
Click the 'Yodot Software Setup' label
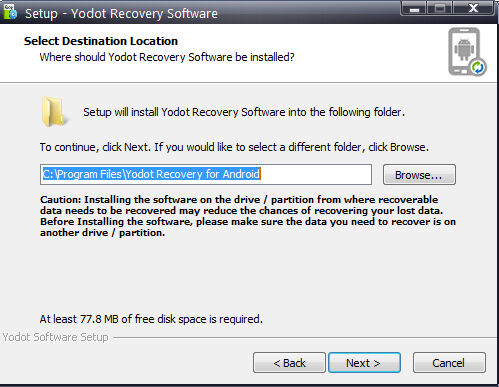[x=55, y=337]
